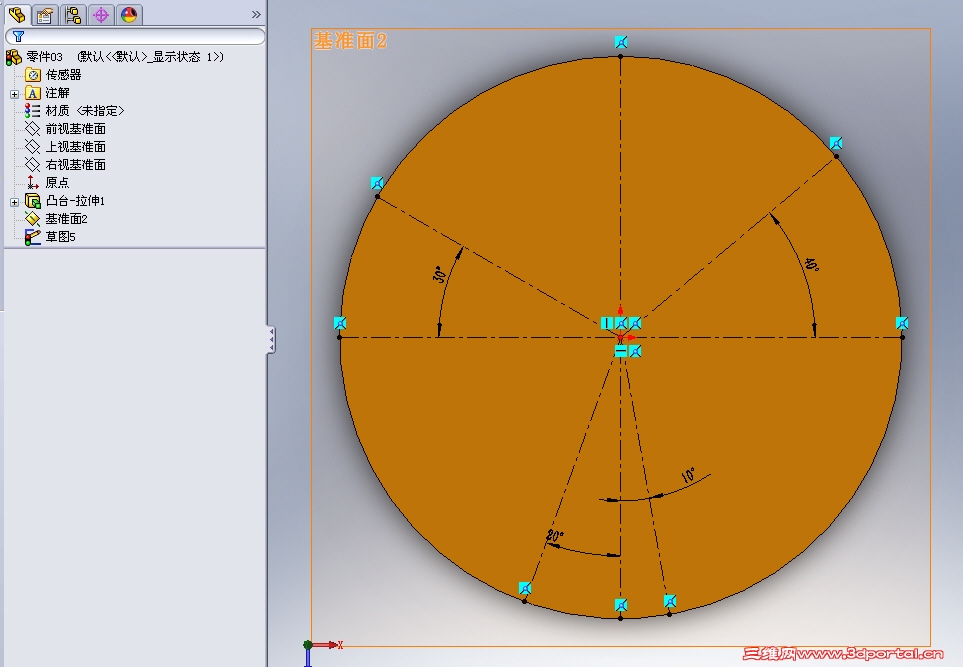Select the 原点 origin item

tap(57, 182)
